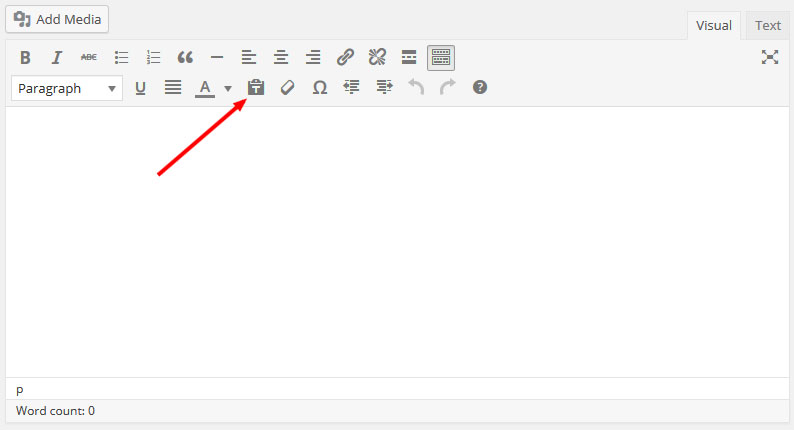This screenshot has height=430, width=794.
Task: Toggle the toolbar kitchen sink button
Action: click(x=441, y=58)
